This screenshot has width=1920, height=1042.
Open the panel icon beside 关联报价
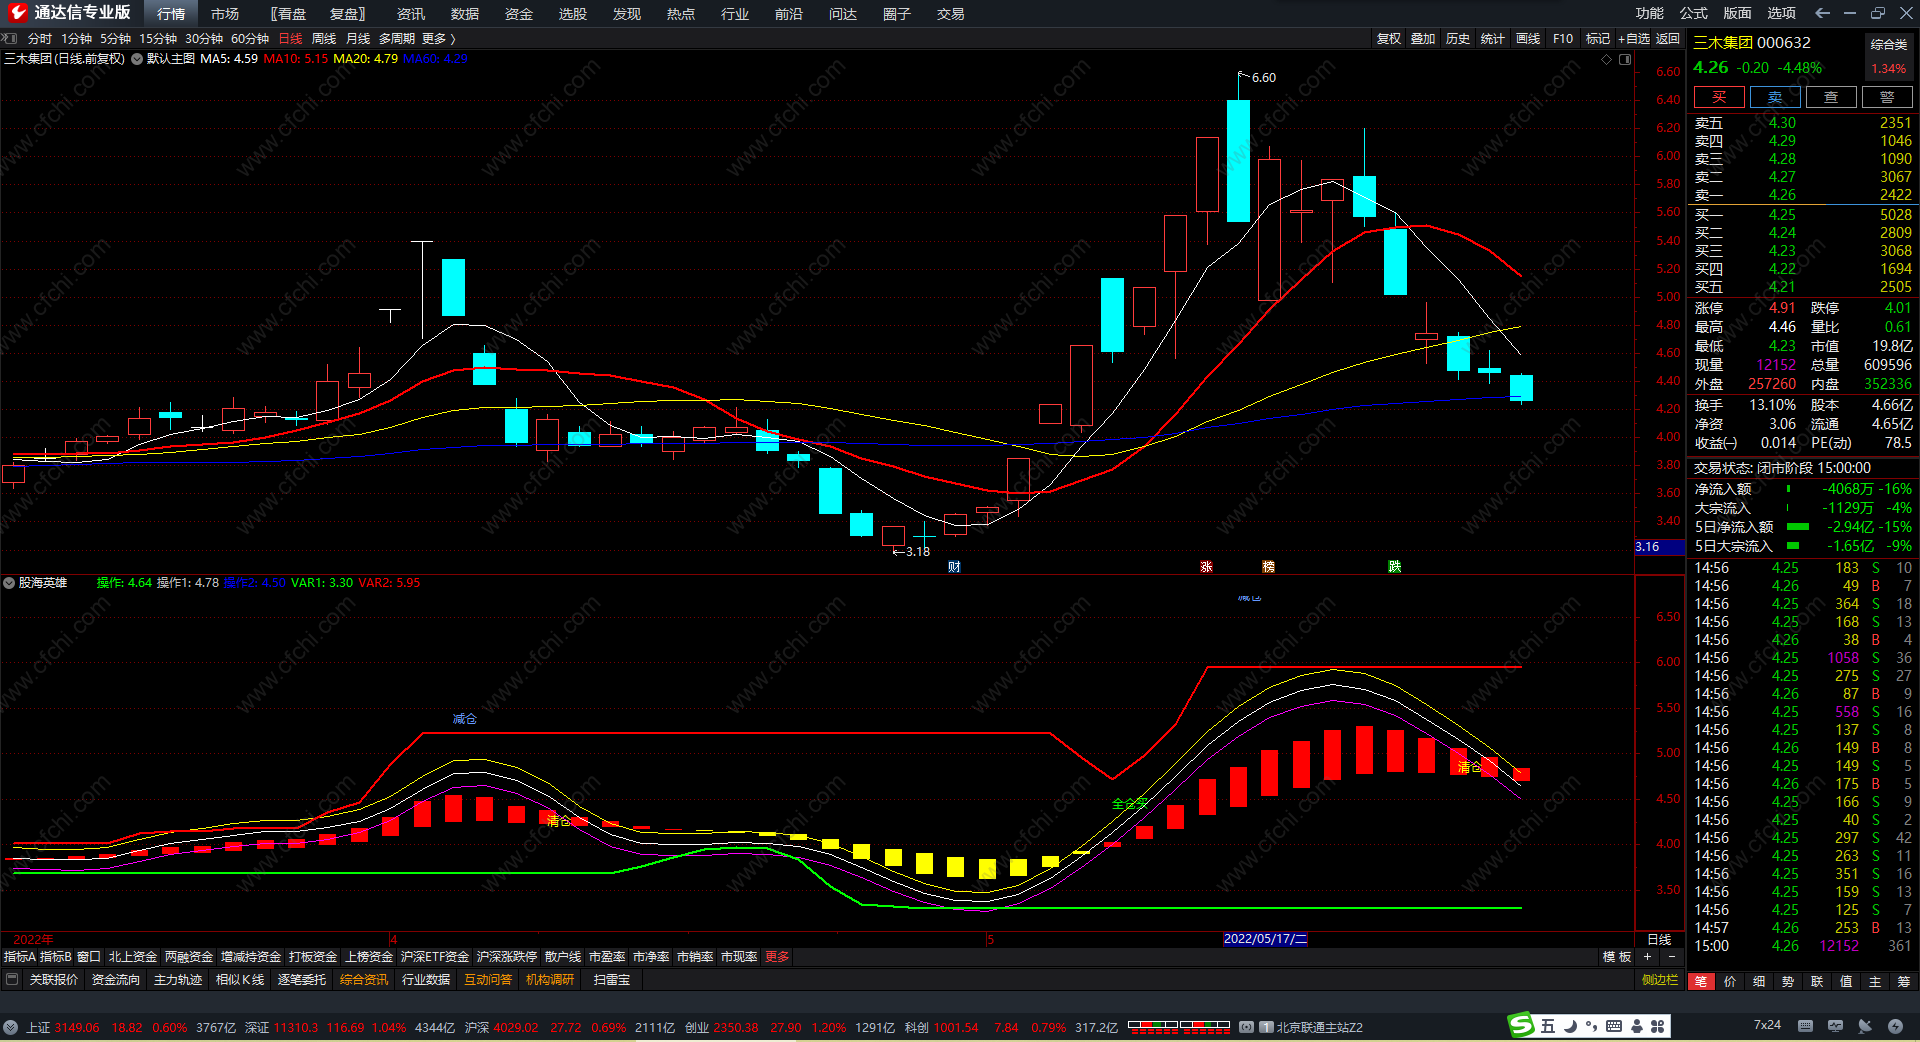coord(12,979)
